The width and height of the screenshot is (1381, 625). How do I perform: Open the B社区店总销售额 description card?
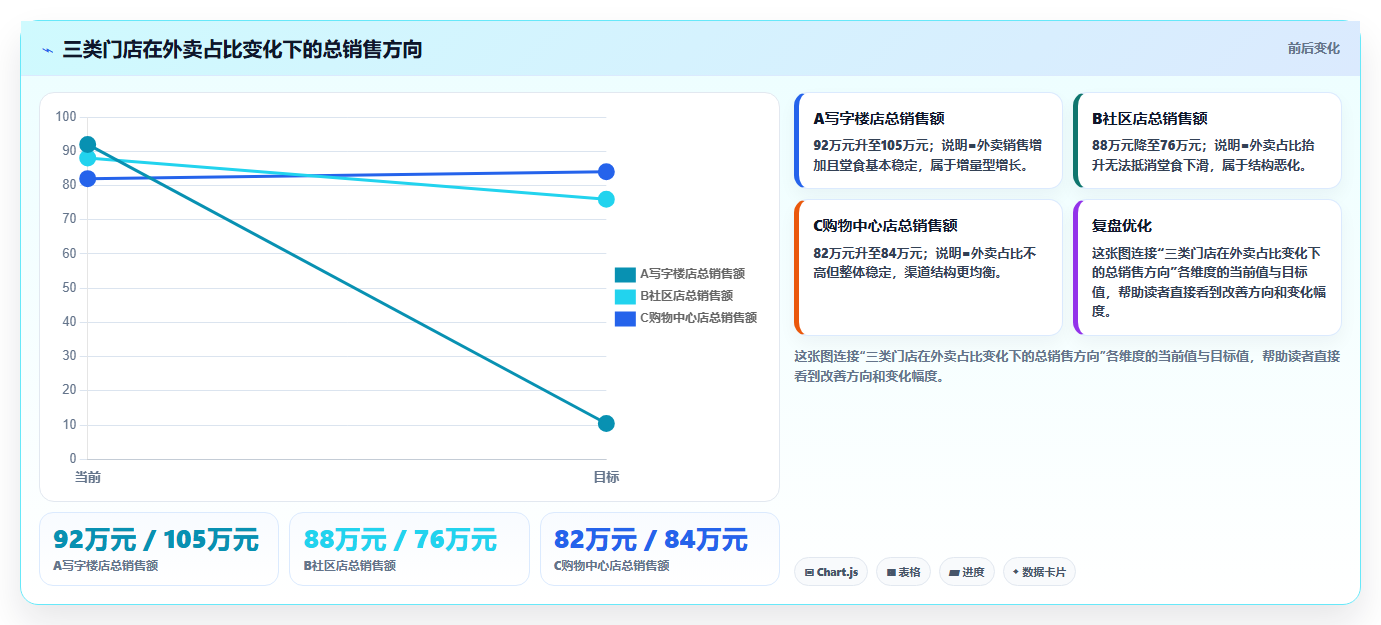(x=1207, y=140)
